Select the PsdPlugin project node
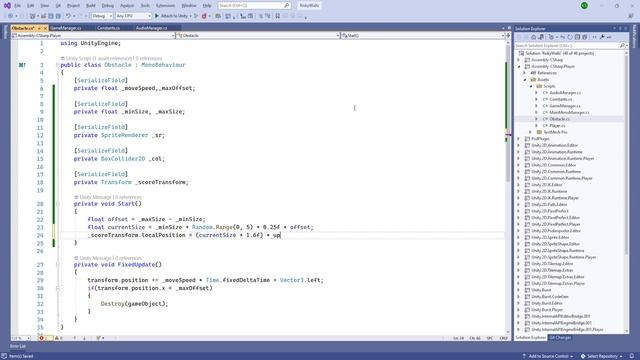Image resolution: width=640 pixels, height=360 pixels. tap(540, 139)
